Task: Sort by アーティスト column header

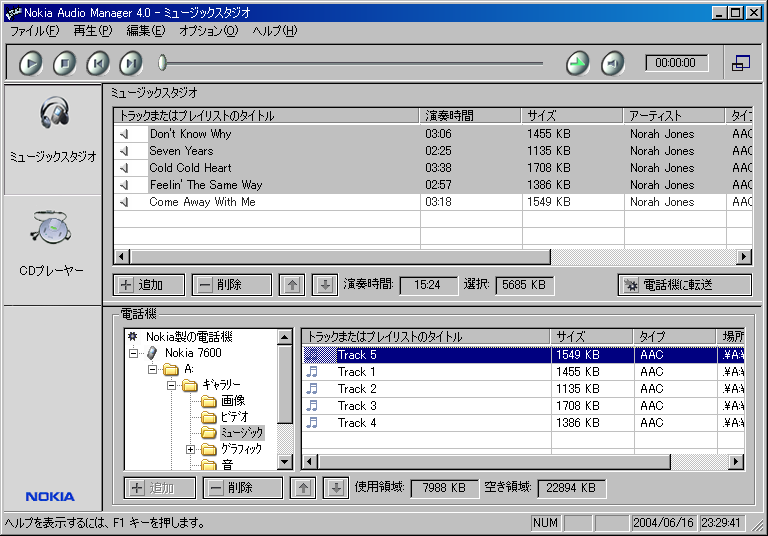Action: pos(673,116)
